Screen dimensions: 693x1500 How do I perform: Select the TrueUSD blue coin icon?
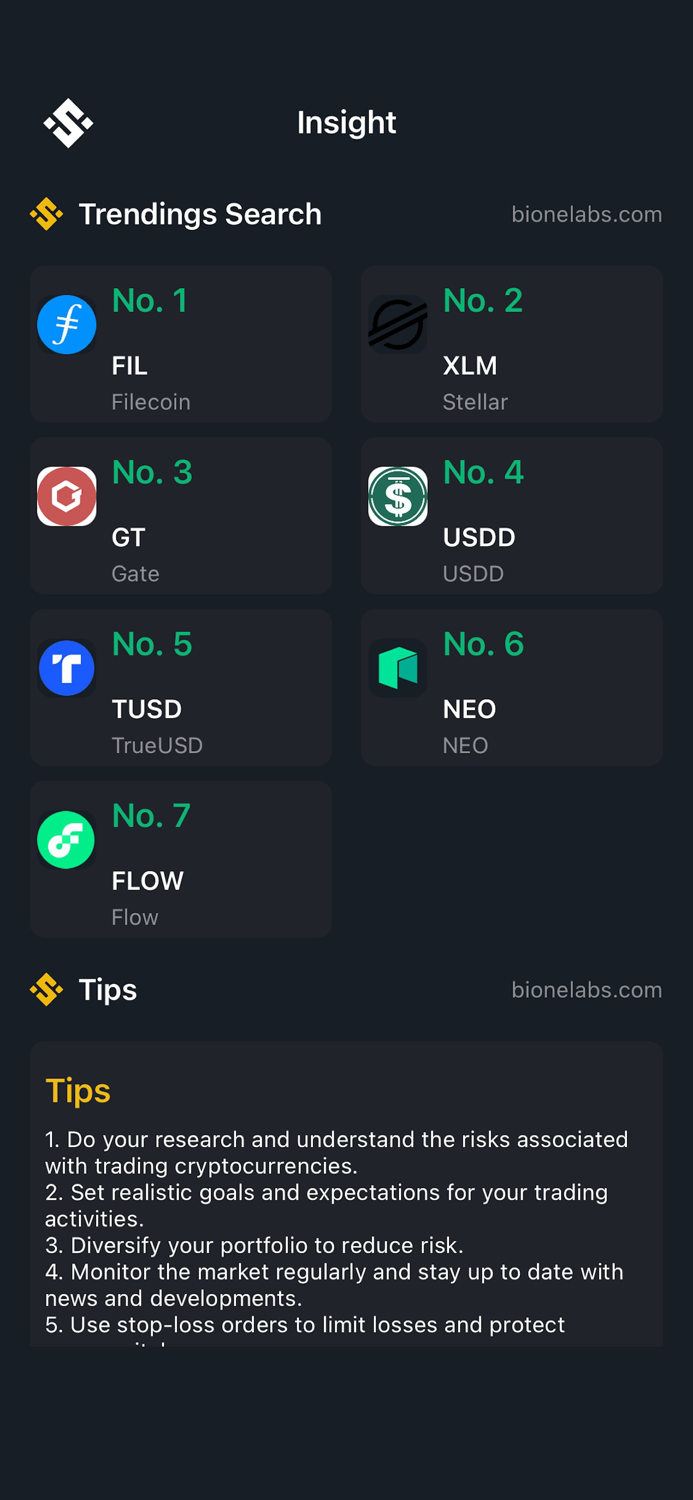(66, 667)
